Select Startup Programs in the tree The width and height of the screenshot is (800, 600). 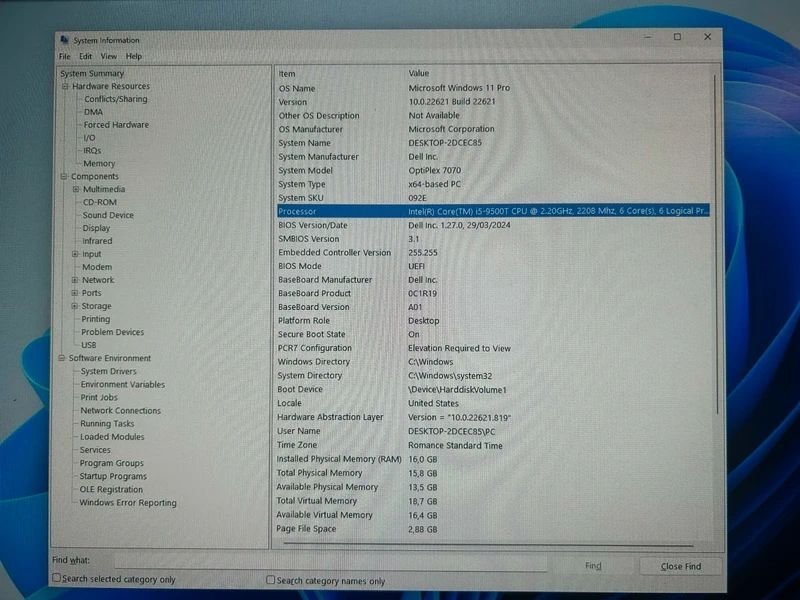[113, 476]
